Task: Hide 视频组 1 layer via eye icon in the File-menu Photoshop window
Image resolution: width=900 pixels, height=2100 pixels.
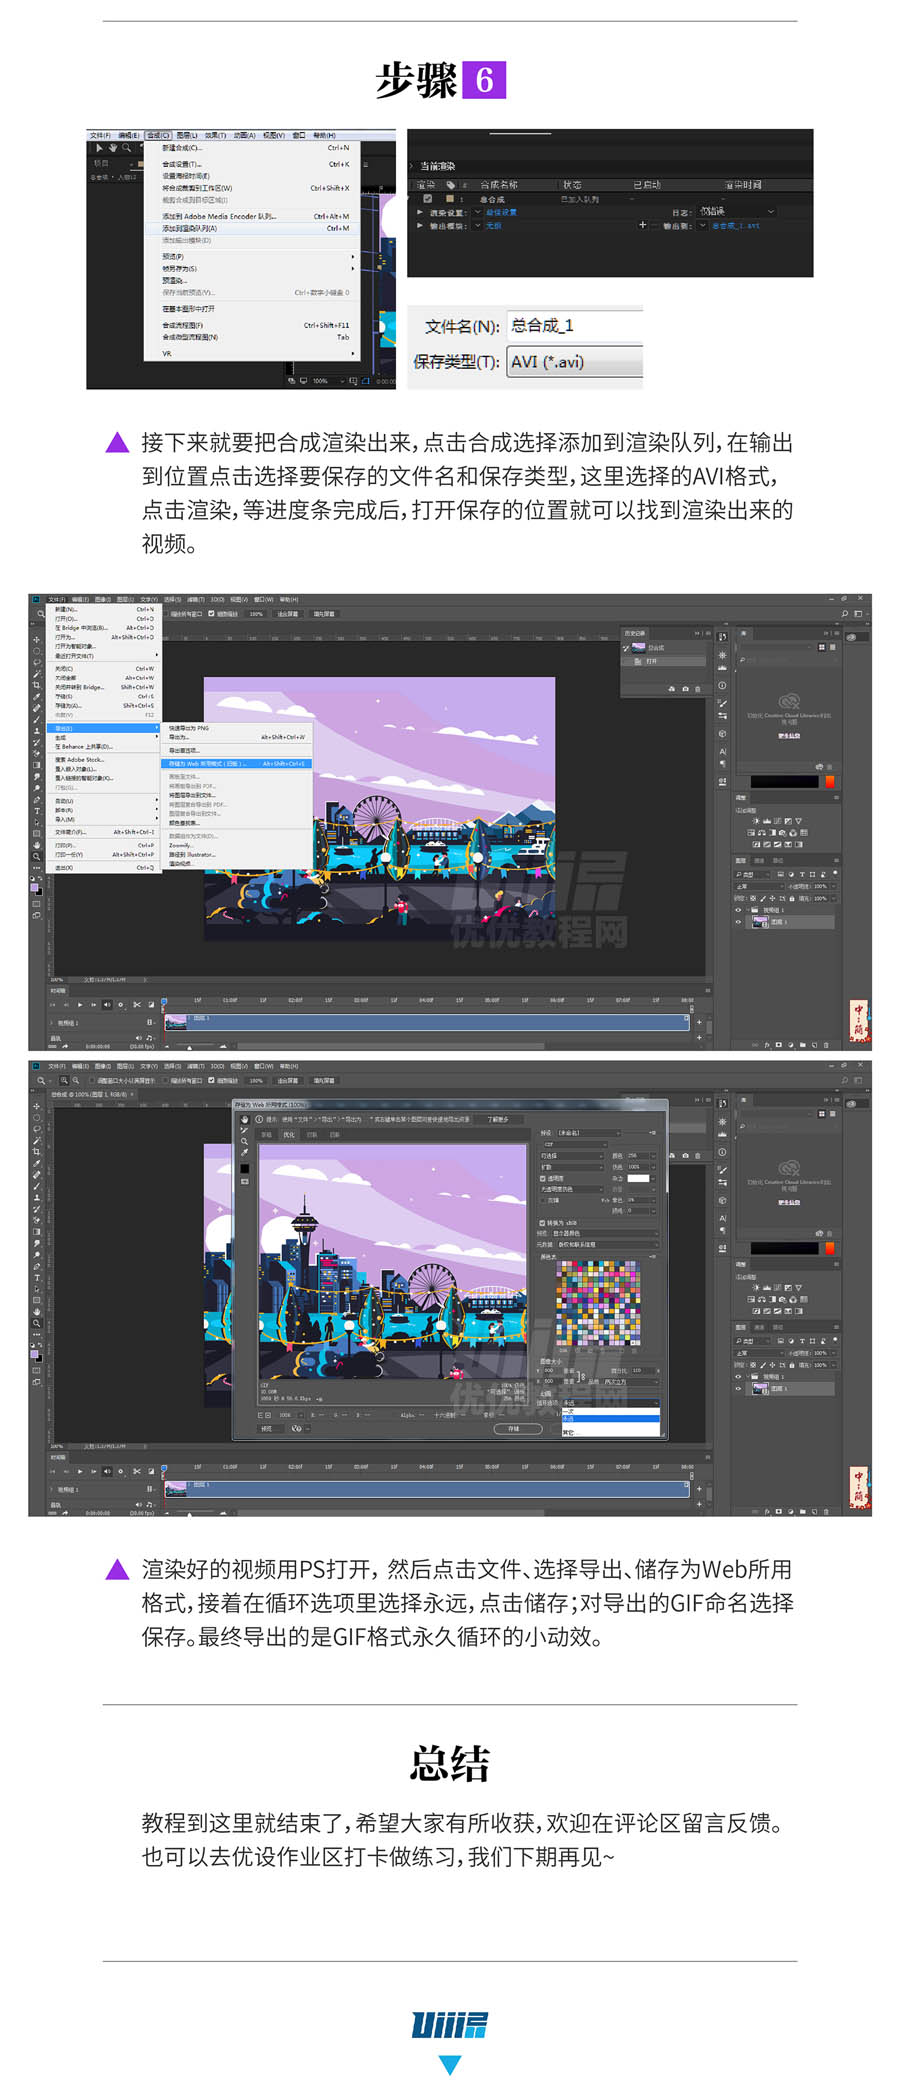Action: 739,910
